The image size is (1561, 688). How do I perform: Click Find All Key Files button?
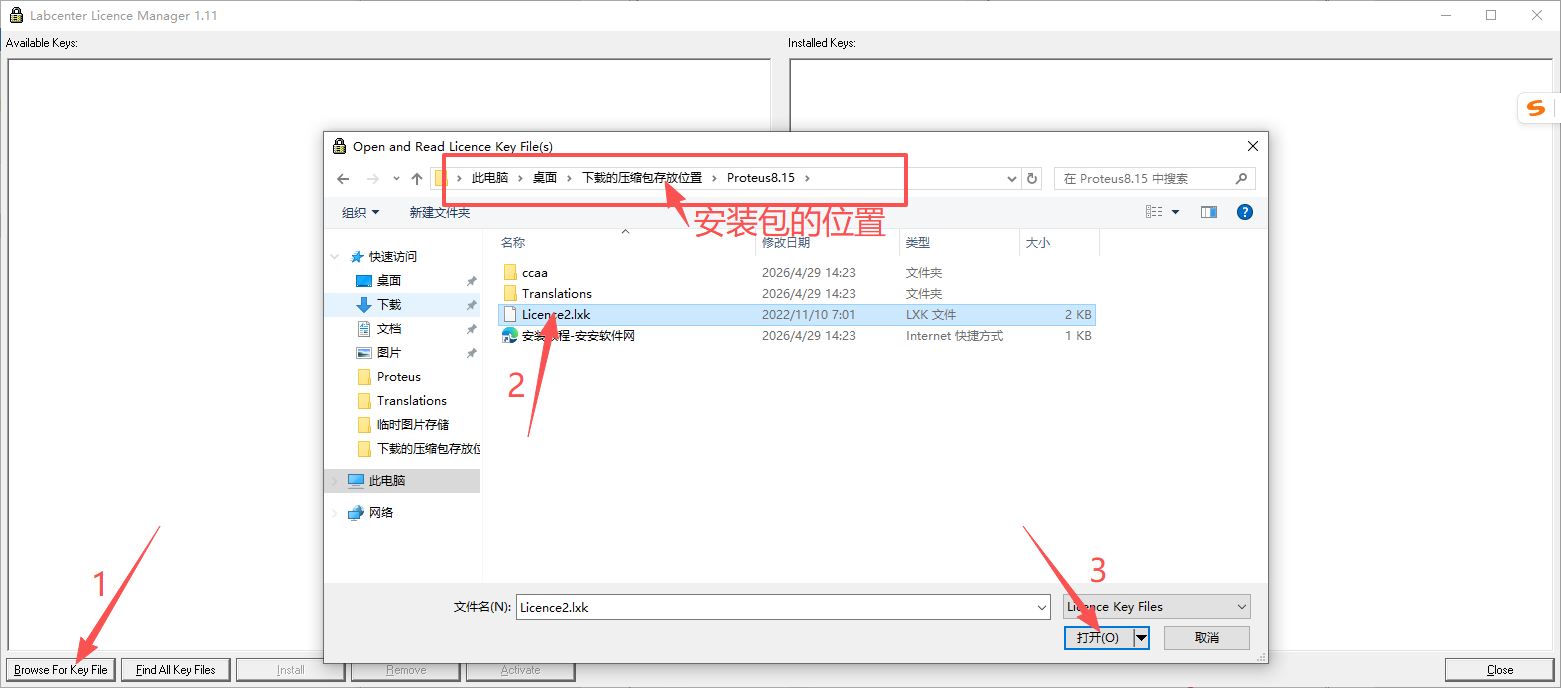tap(176, 669)
